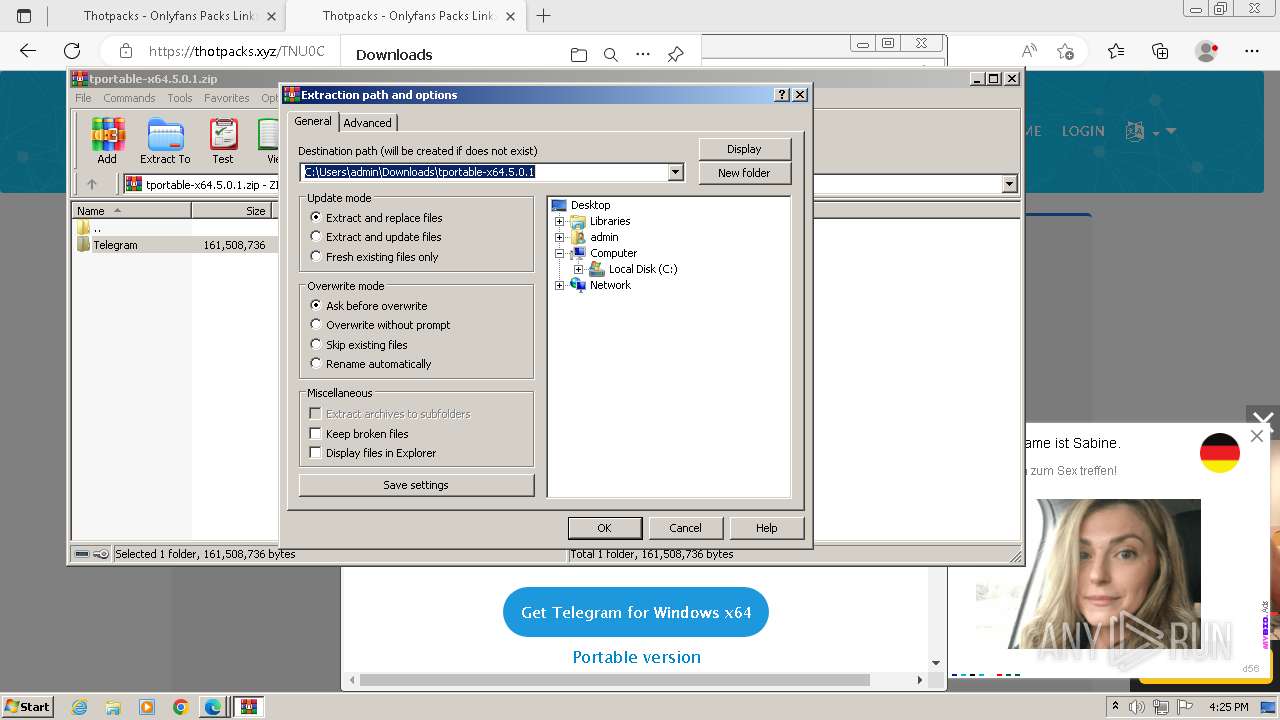
Task: Click the Add toolbar icon in WinRAR
Action: tap(107, 141)
